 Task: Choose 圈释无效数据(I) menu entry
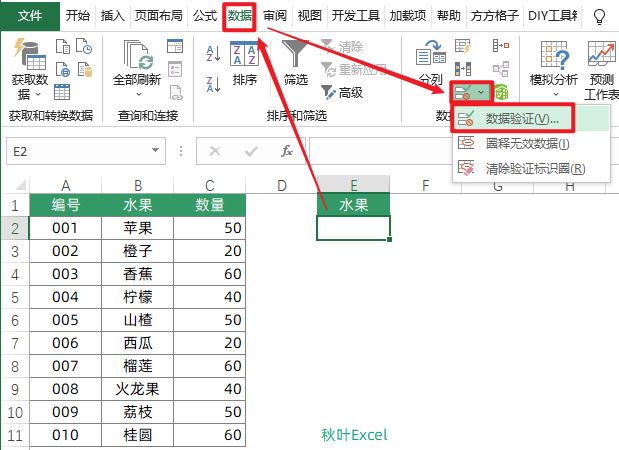[531, 143]
